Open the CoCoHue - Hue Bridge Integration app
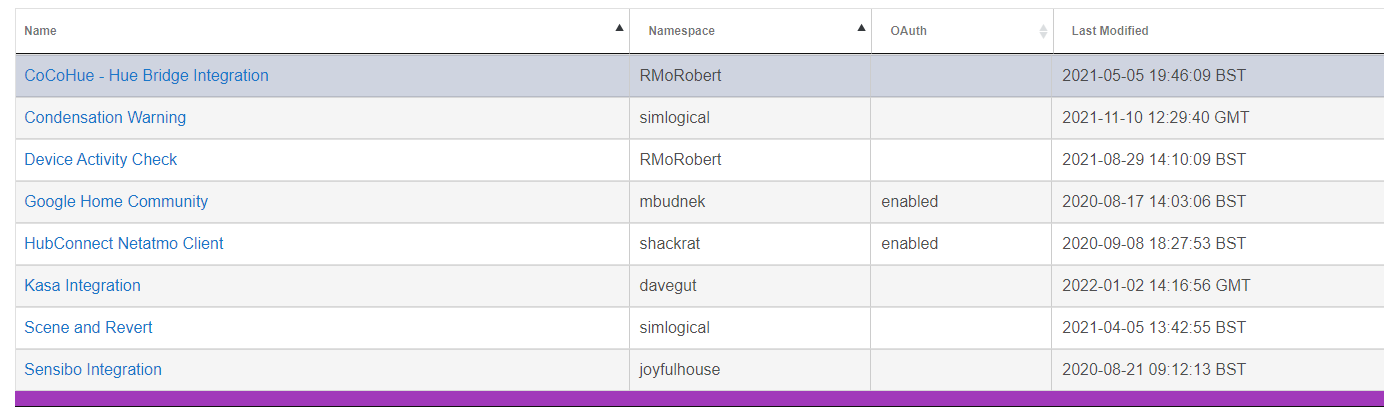1384x418 pixels. click(x=146, y=76)
